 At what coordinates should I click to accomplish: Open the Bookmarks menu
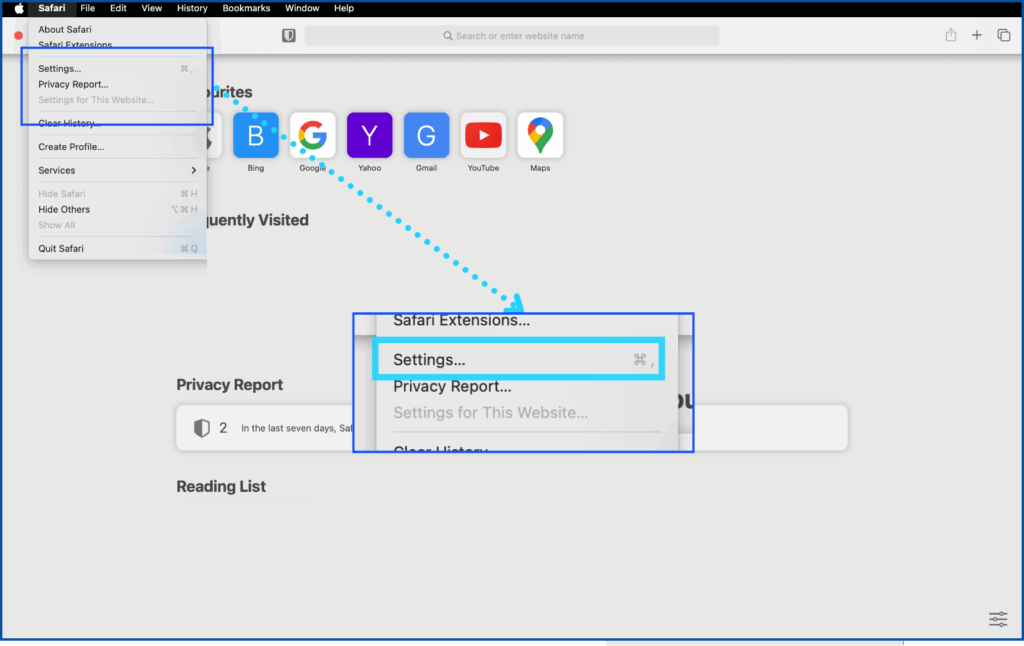click(246, 8)
